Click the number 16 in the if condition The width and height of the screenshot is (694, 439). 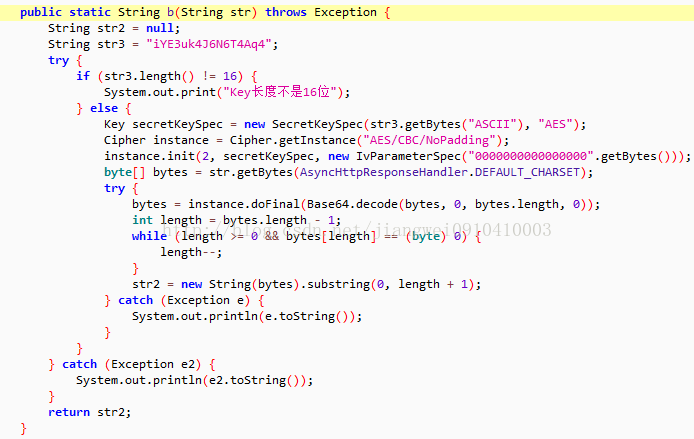click(x=230, y=76)
